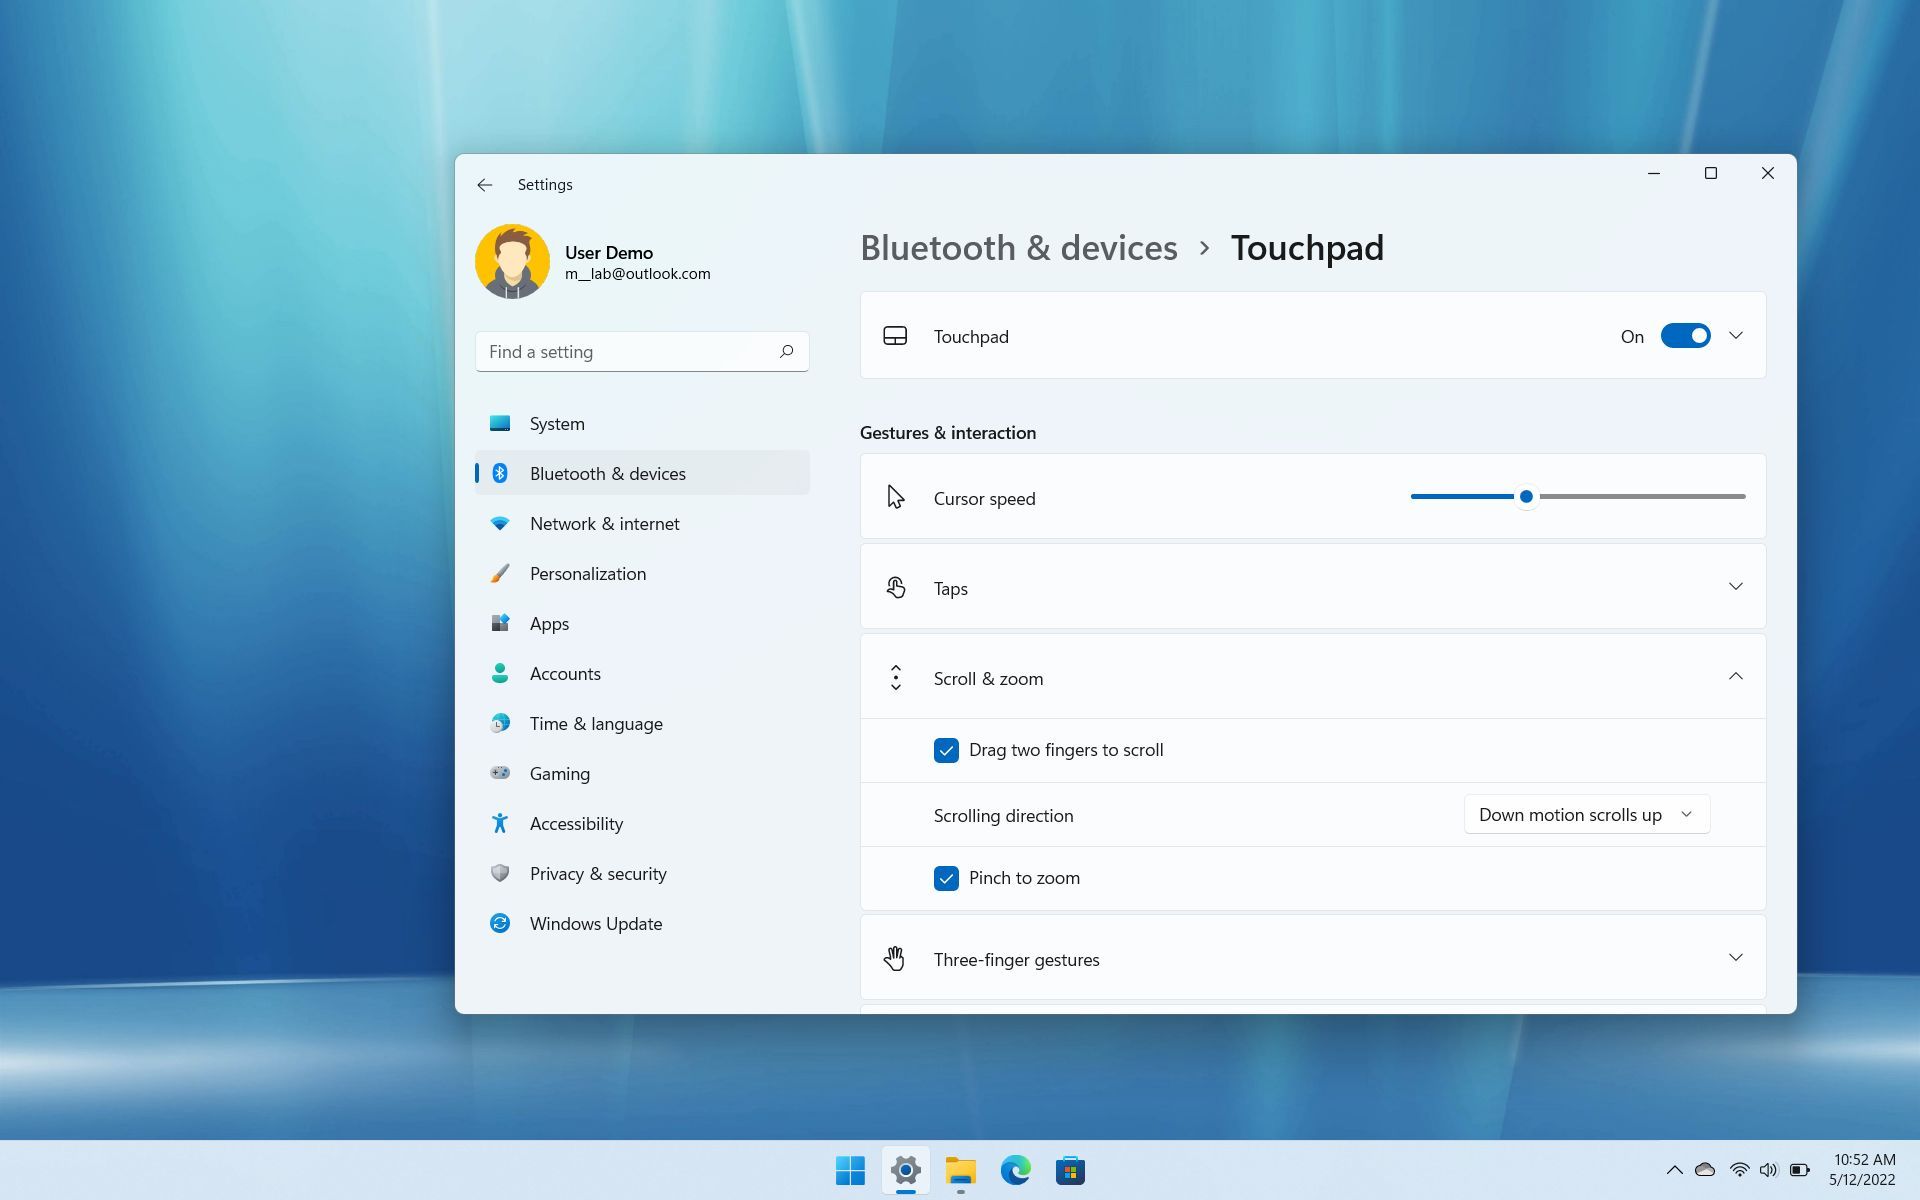Click the Microsoft Edge icon in taskbar
This screenshot has height=1200, width=1920.
point(1016,1171)
